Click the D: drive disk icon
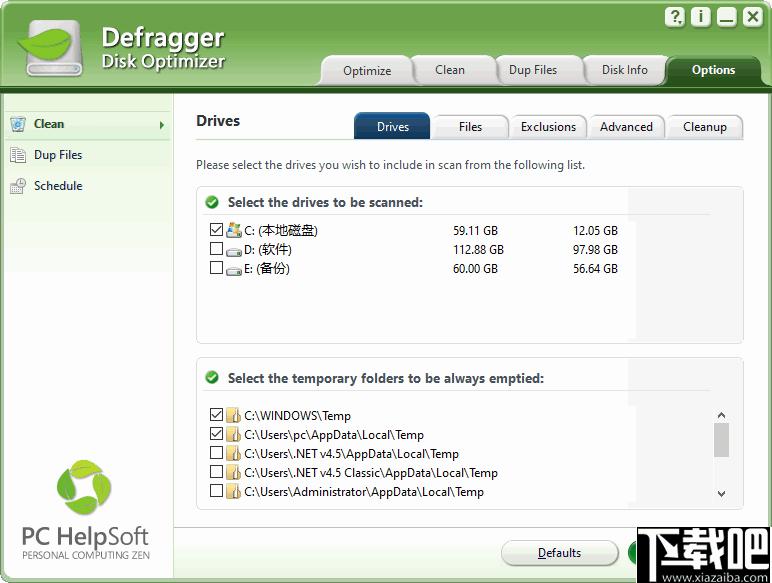Image resolution: width=772 pixels, height=583 pixels. 234,251
